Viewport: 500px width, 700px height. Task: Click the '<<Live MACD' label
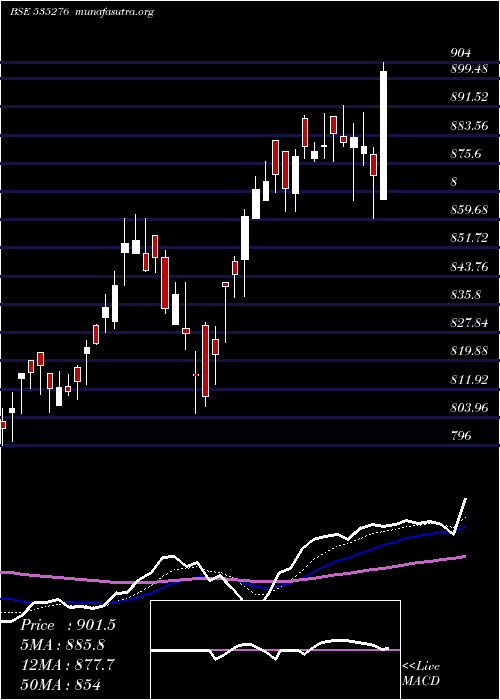421,674
